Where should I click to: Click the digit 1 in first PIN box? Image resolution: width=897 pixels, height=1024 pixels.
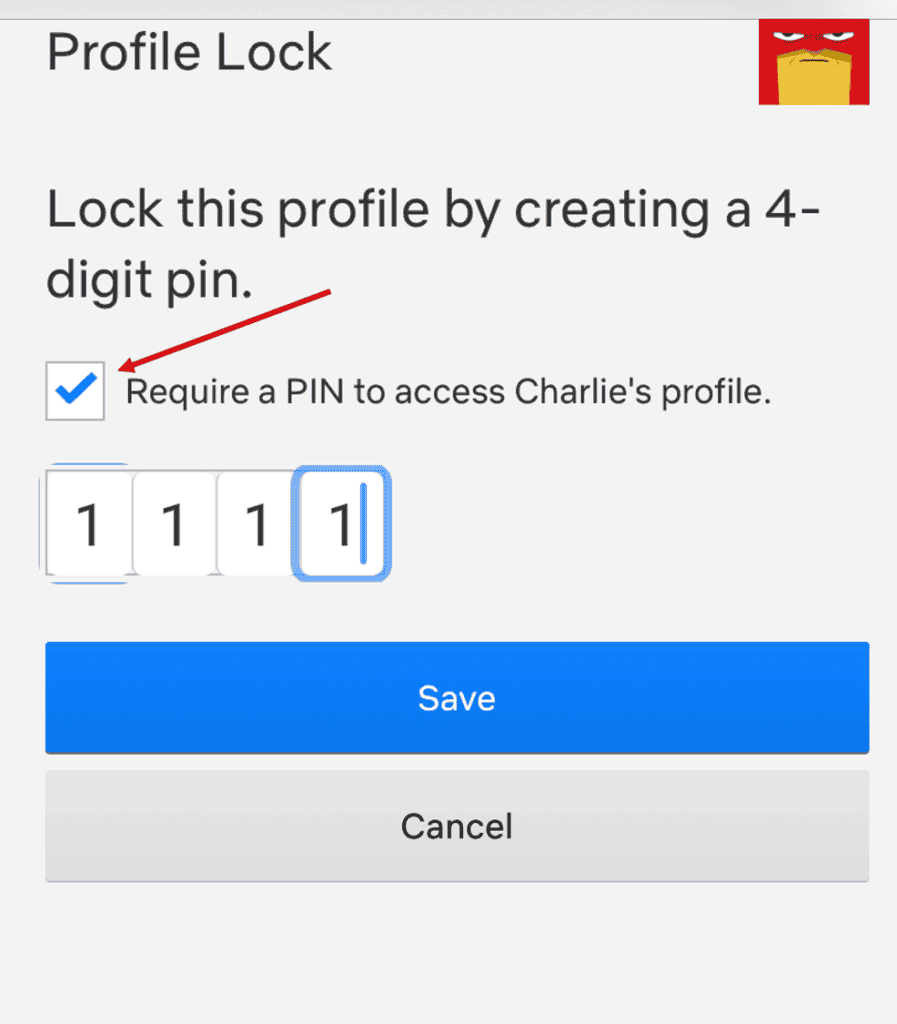[x=88, y=524]
